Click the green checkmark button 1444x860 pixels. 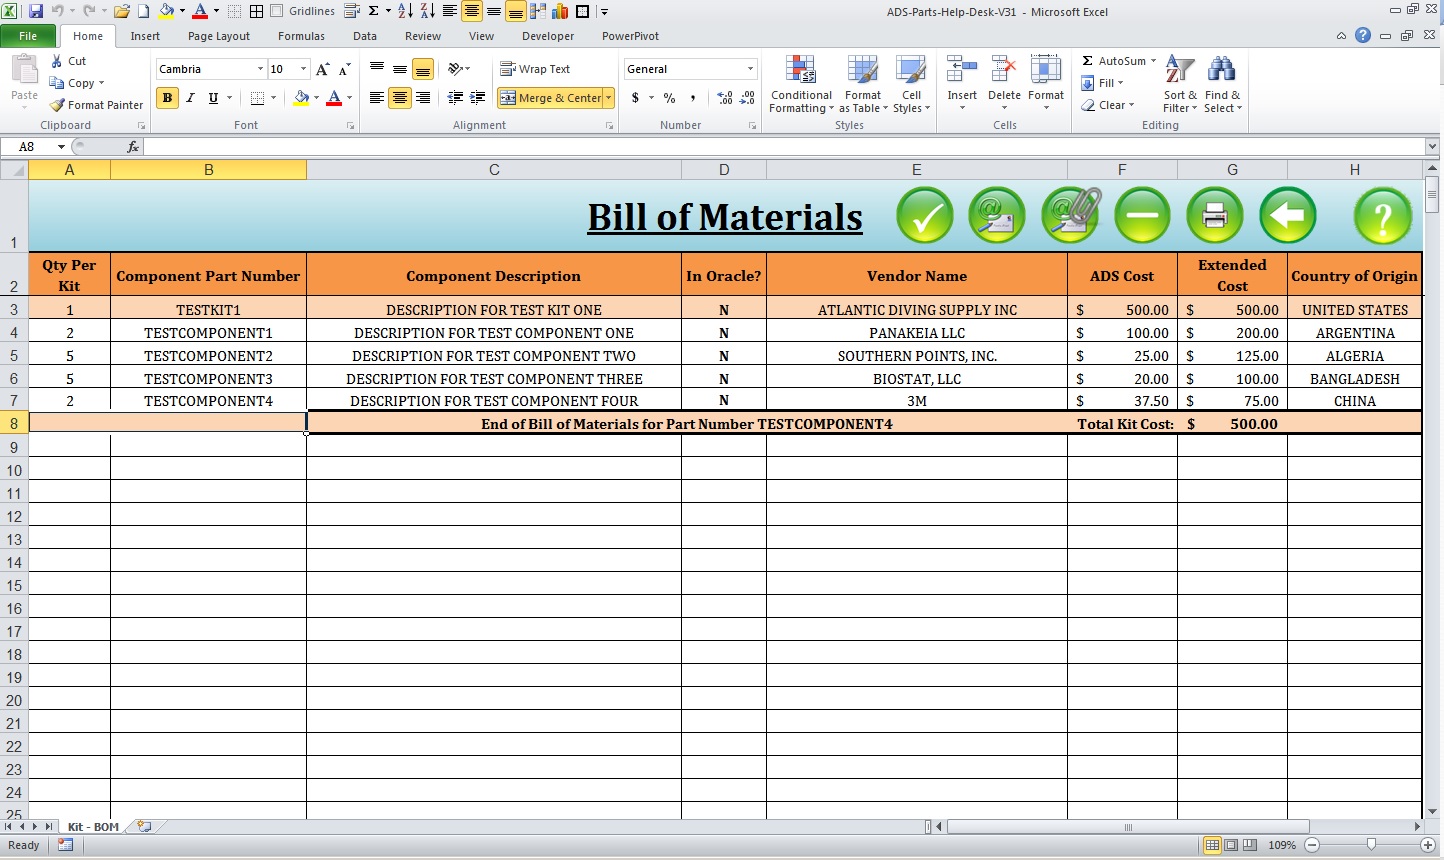[925, 215]
